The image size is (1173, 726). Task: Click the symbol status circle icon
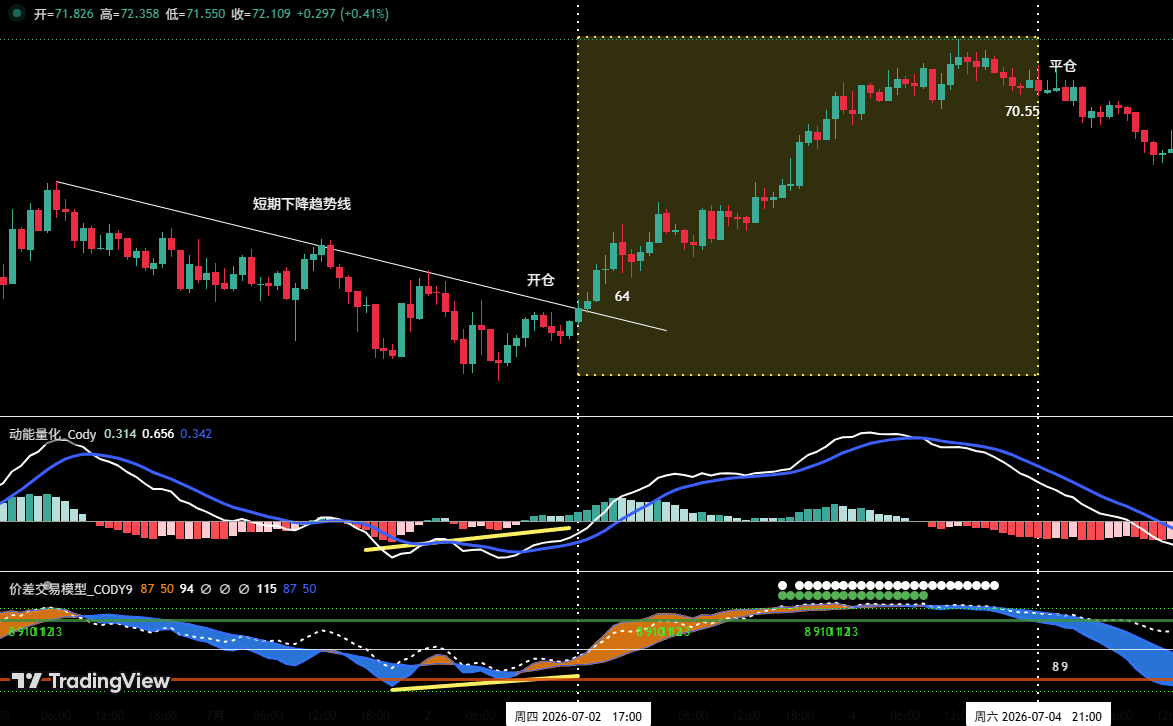click(16, 13)
